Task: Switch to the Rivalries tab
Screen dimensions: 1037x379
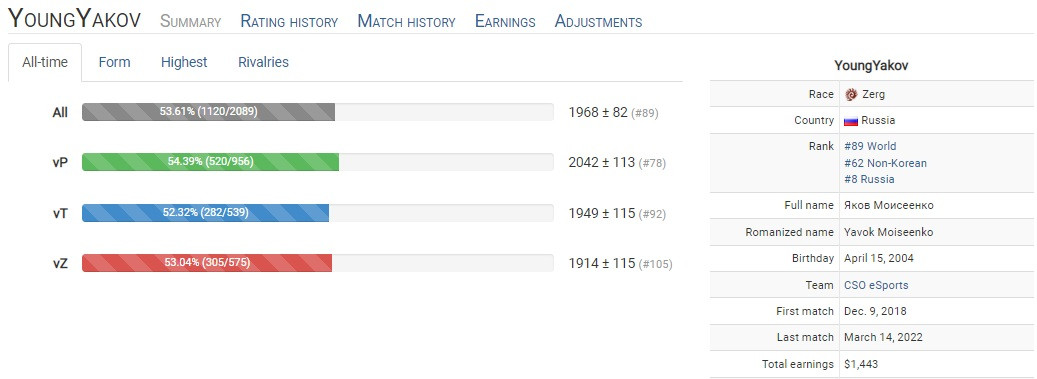Action: 263,62
